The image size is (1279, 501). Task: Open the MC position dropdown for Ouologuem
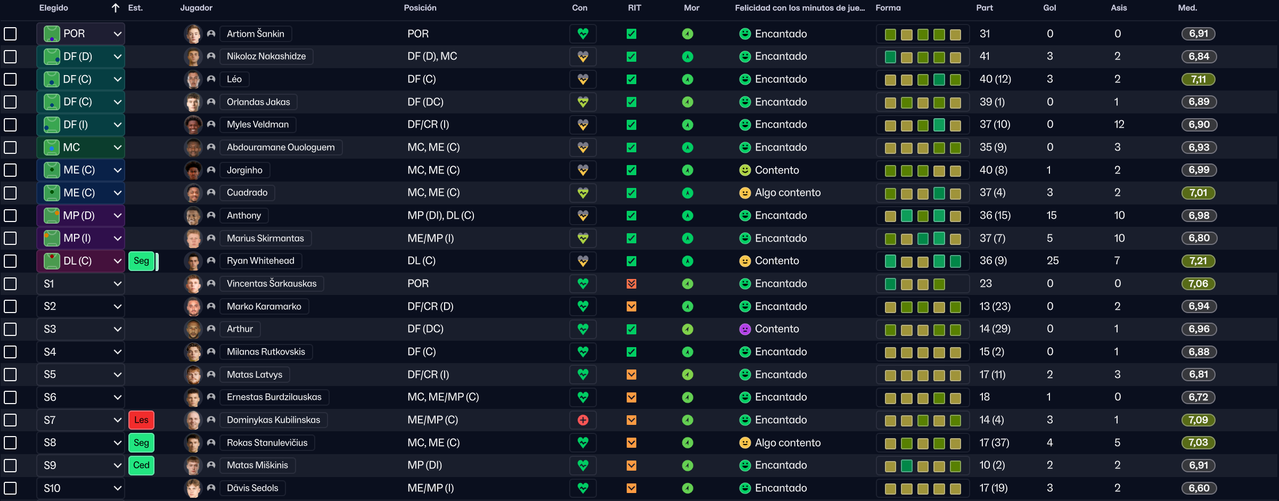pos(81,147)
